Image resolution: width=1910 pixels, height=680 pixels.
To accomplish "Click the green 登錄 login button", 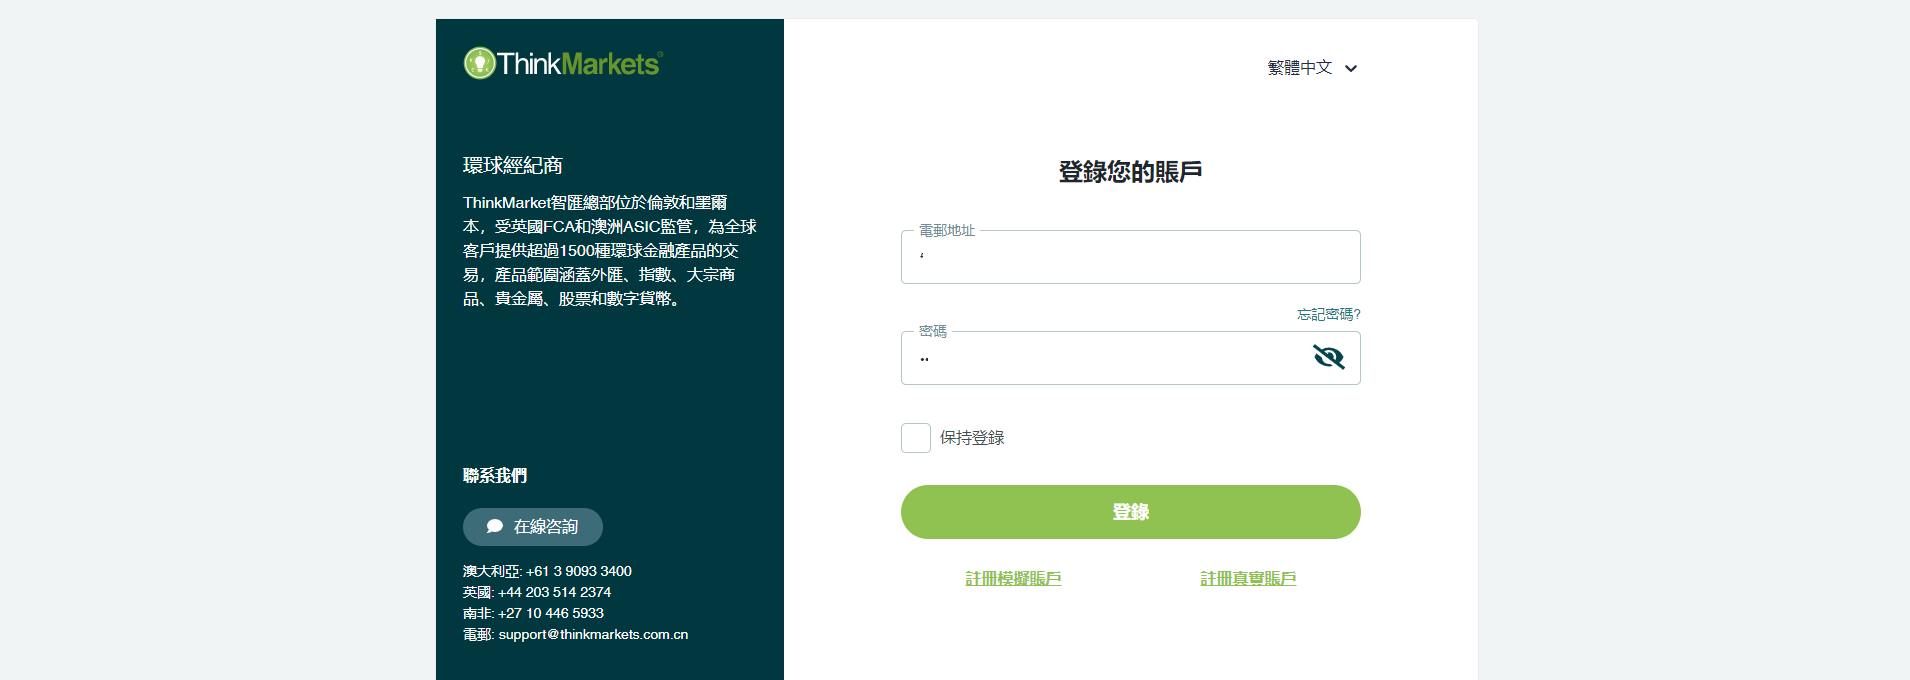I will click(1130, 512).
